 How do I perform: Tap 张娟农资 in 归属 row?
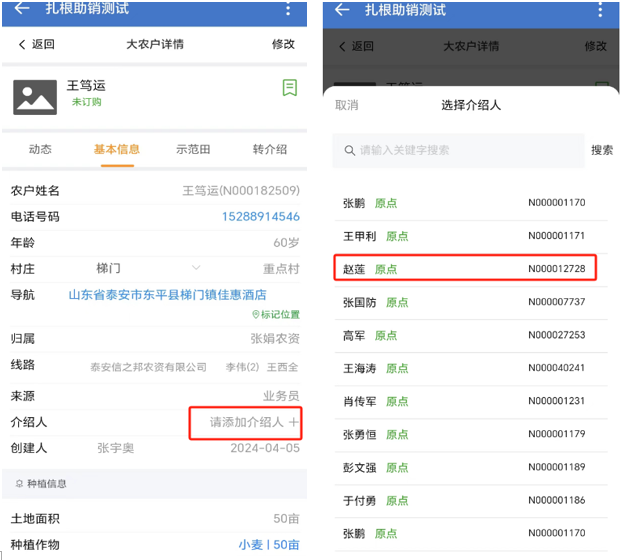275,339
